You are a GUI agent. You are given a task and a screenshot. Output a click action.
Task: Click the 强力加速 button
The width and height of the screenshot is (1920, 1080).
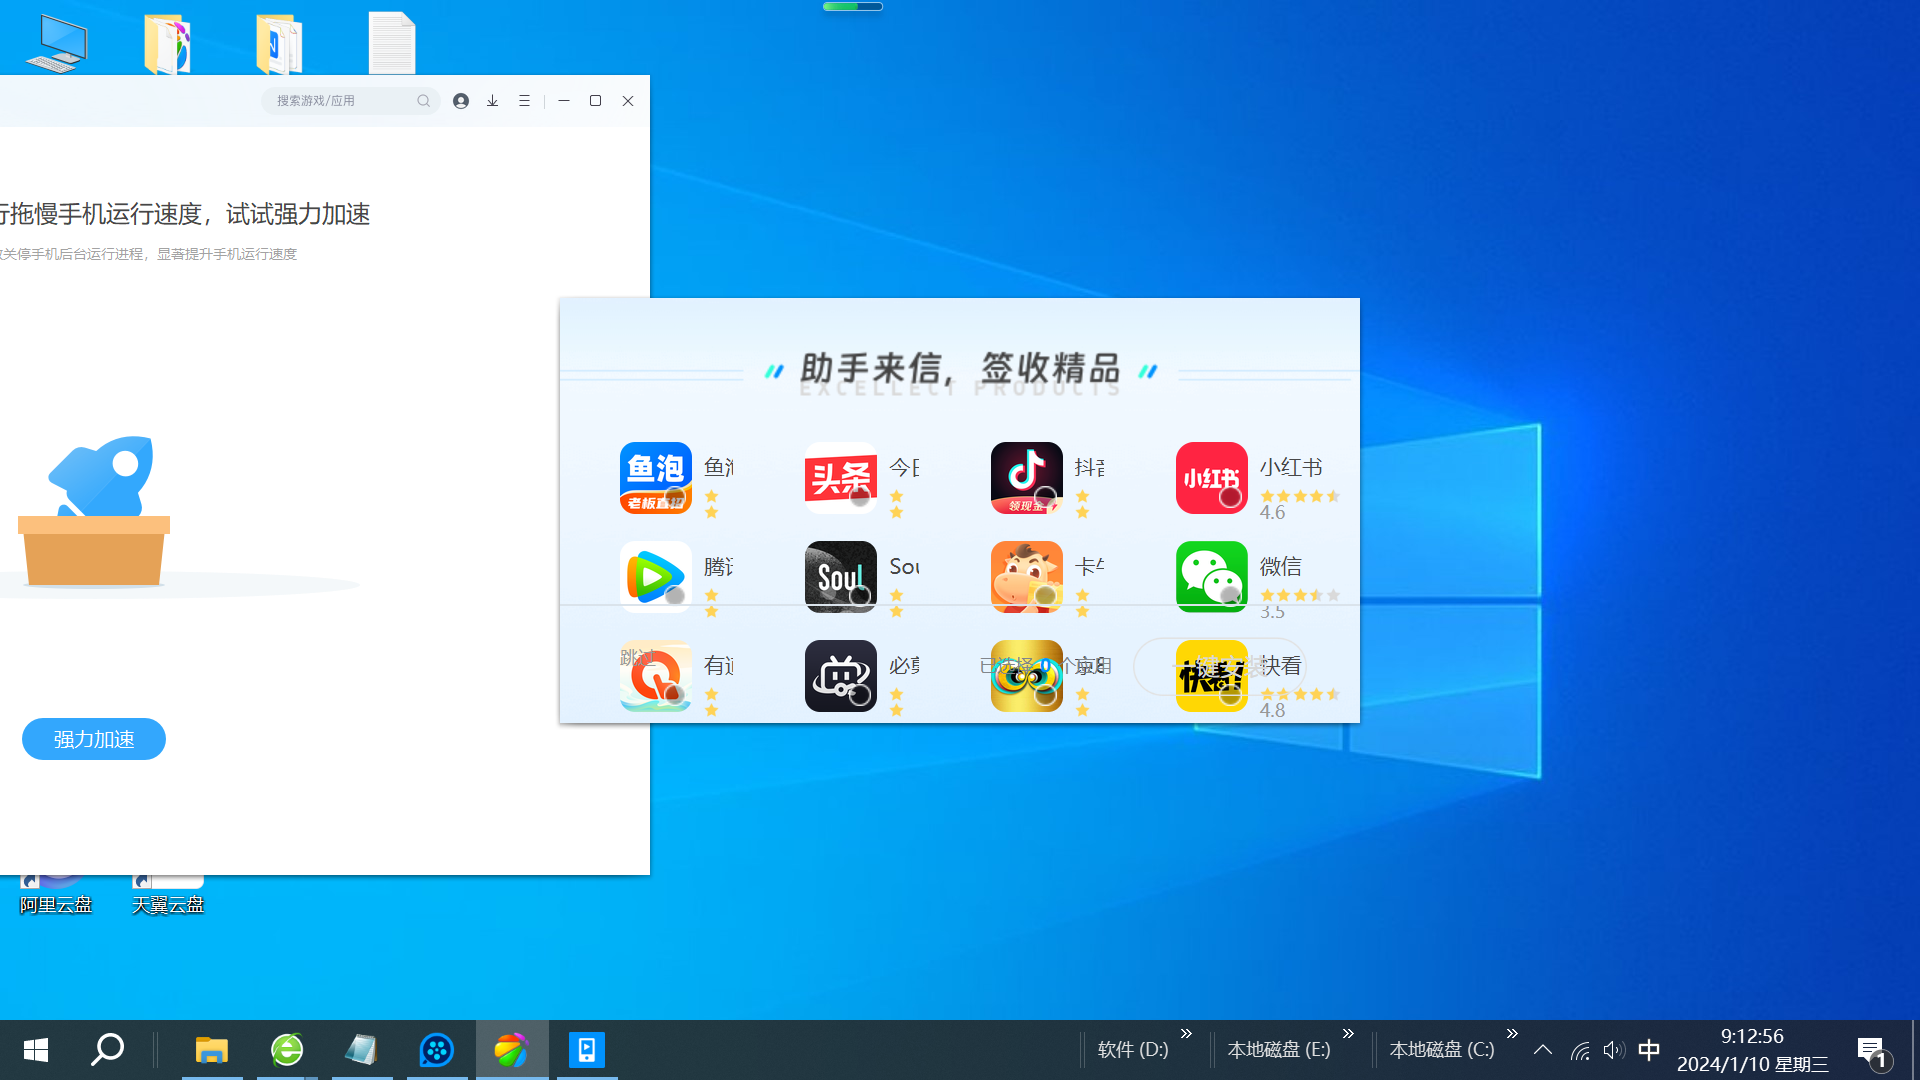(94, 739)
